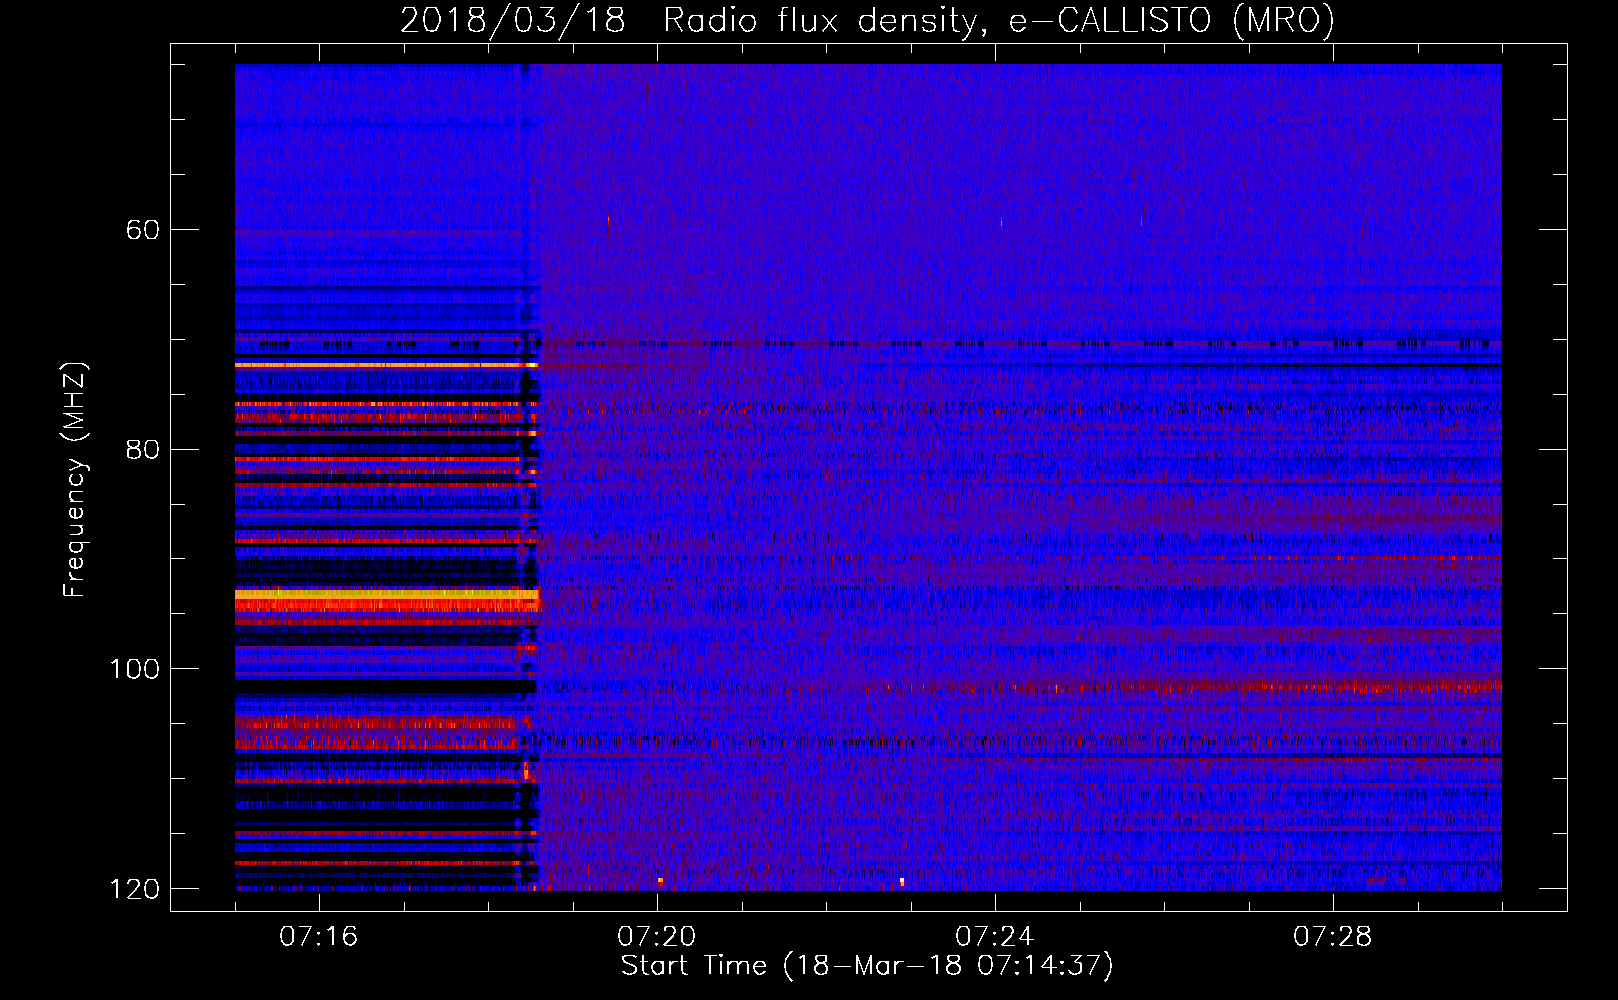The image size is (1618, 1000).
Task: Select the 80 frequency tick label
Action: click(x=142, y=449)
